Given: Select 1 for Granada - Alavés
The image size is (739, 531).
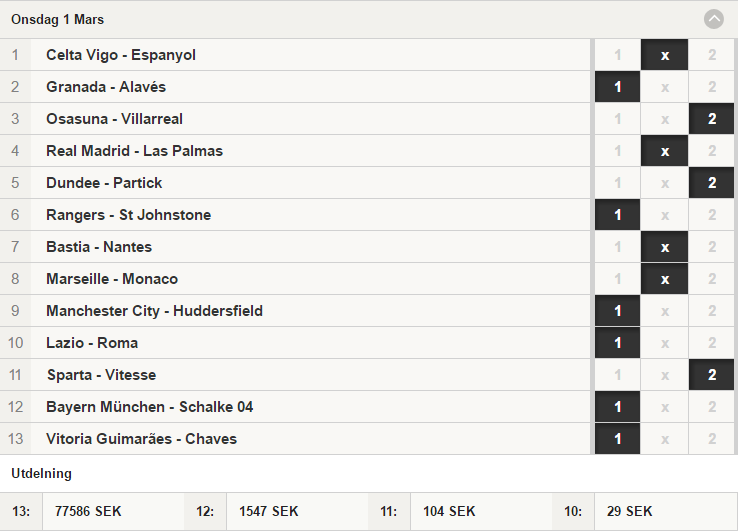Looking at the screenshot, I should point(617,87).
